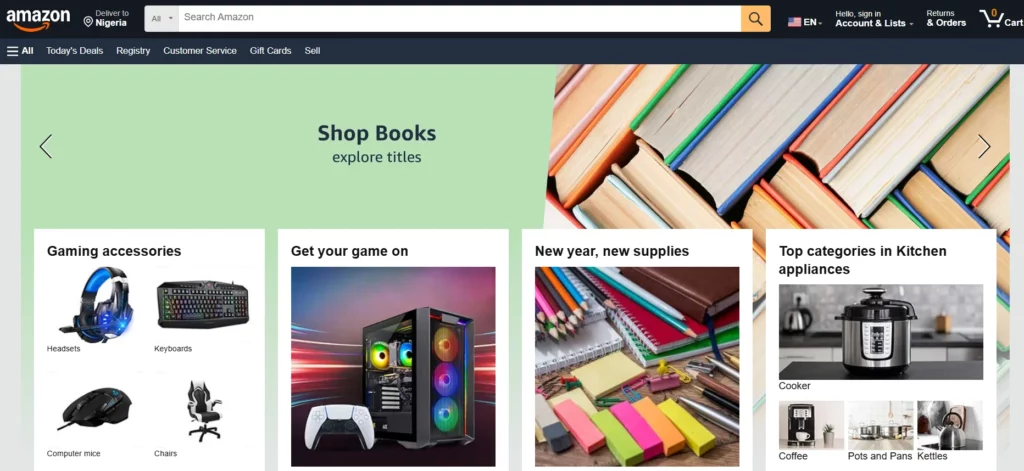Image resolution: width=1024 pixels, height=471 pixels.
Task: Open the Coffee kitchen appliance thumbnail
Action: tap(811, 425)
